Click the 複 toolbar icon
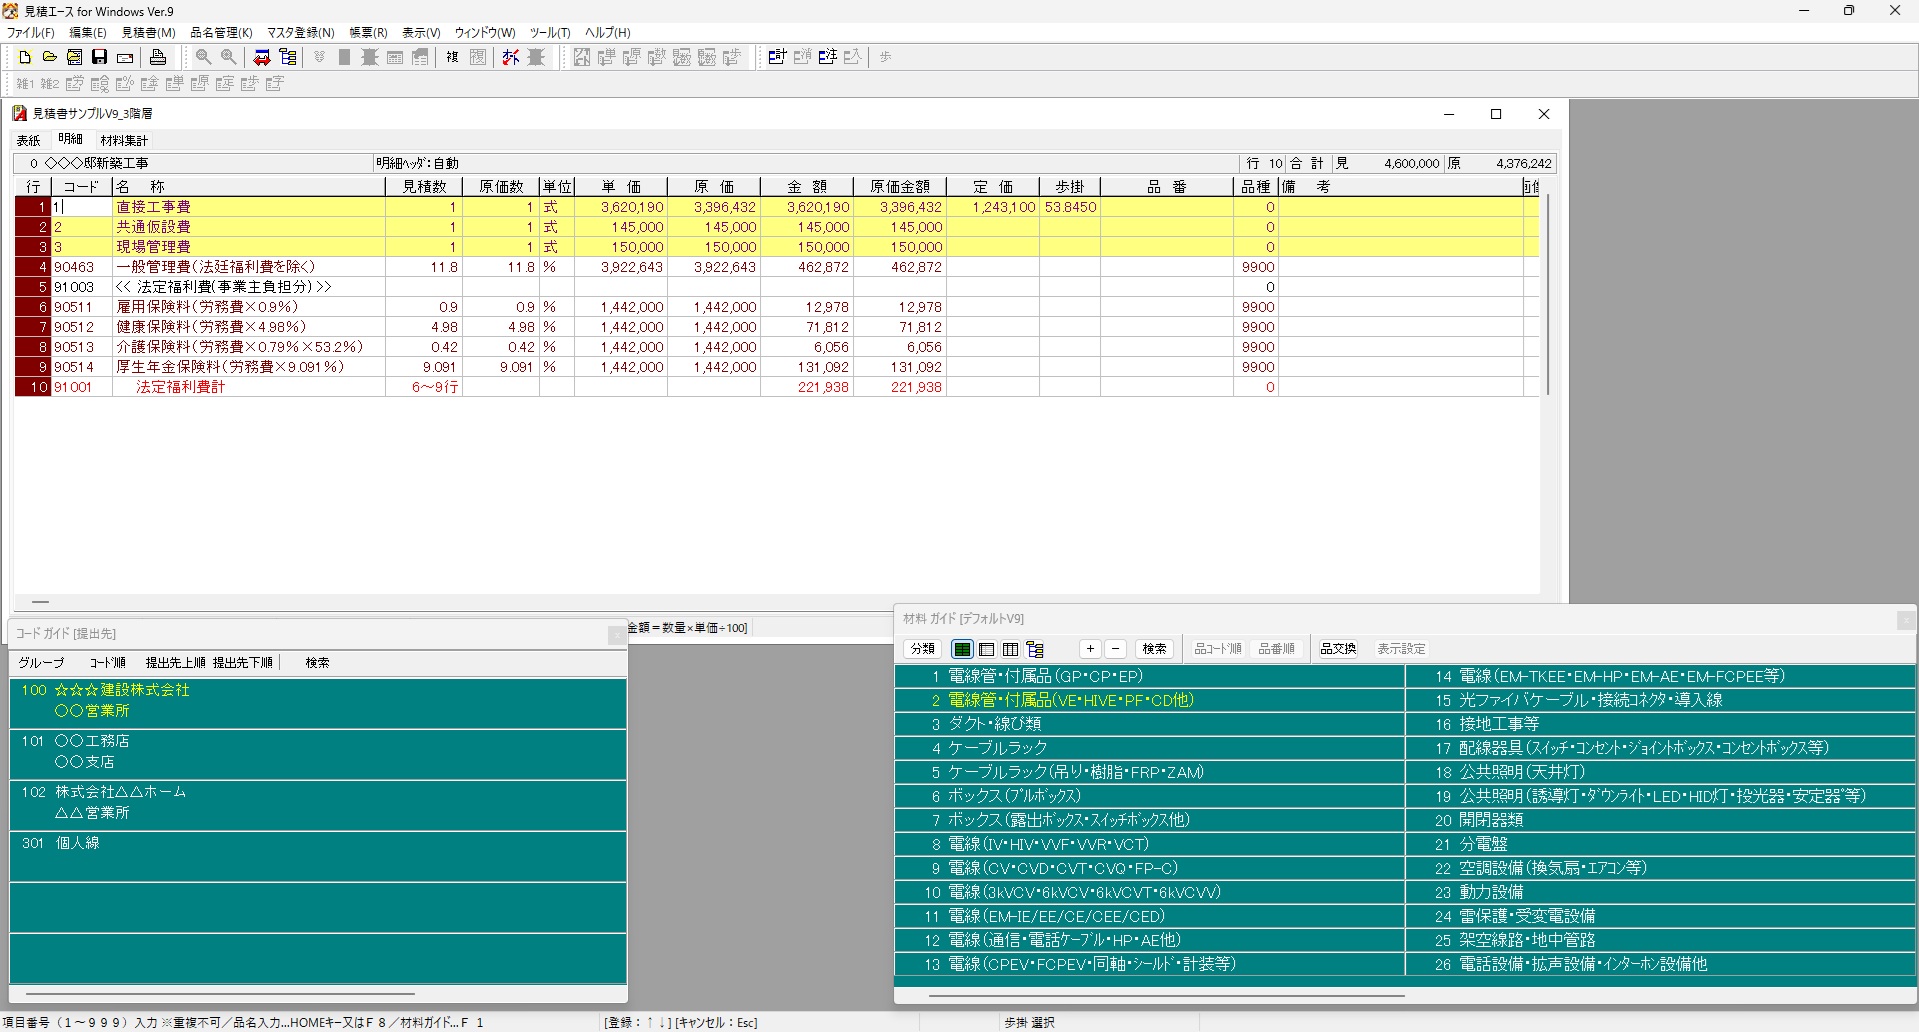This screenshot has width=1919, height=1032. 452,57
